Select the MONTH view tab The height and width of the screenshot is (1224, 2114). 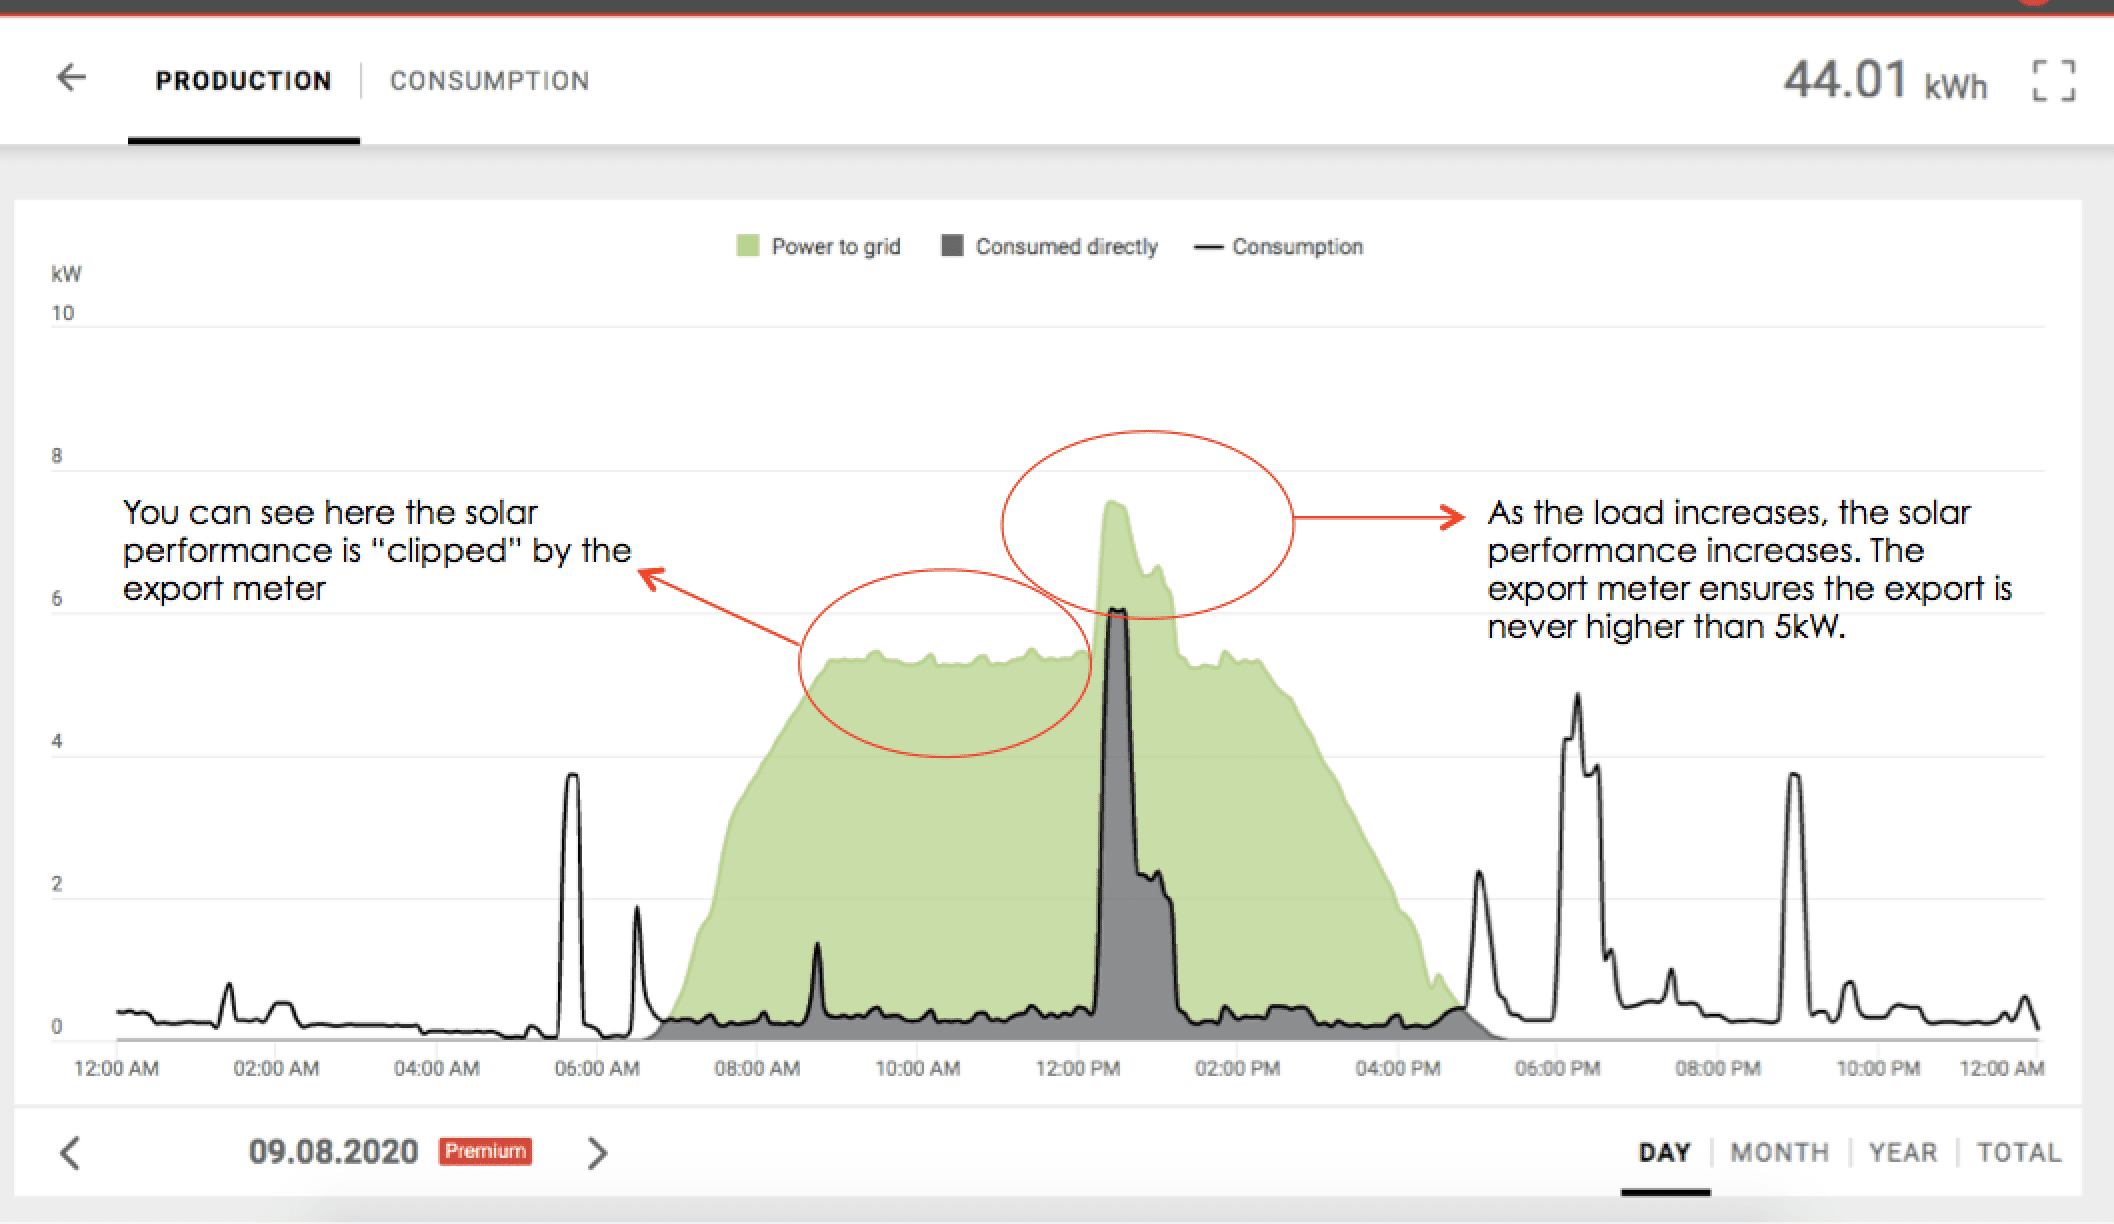tap(1780, 1153)
